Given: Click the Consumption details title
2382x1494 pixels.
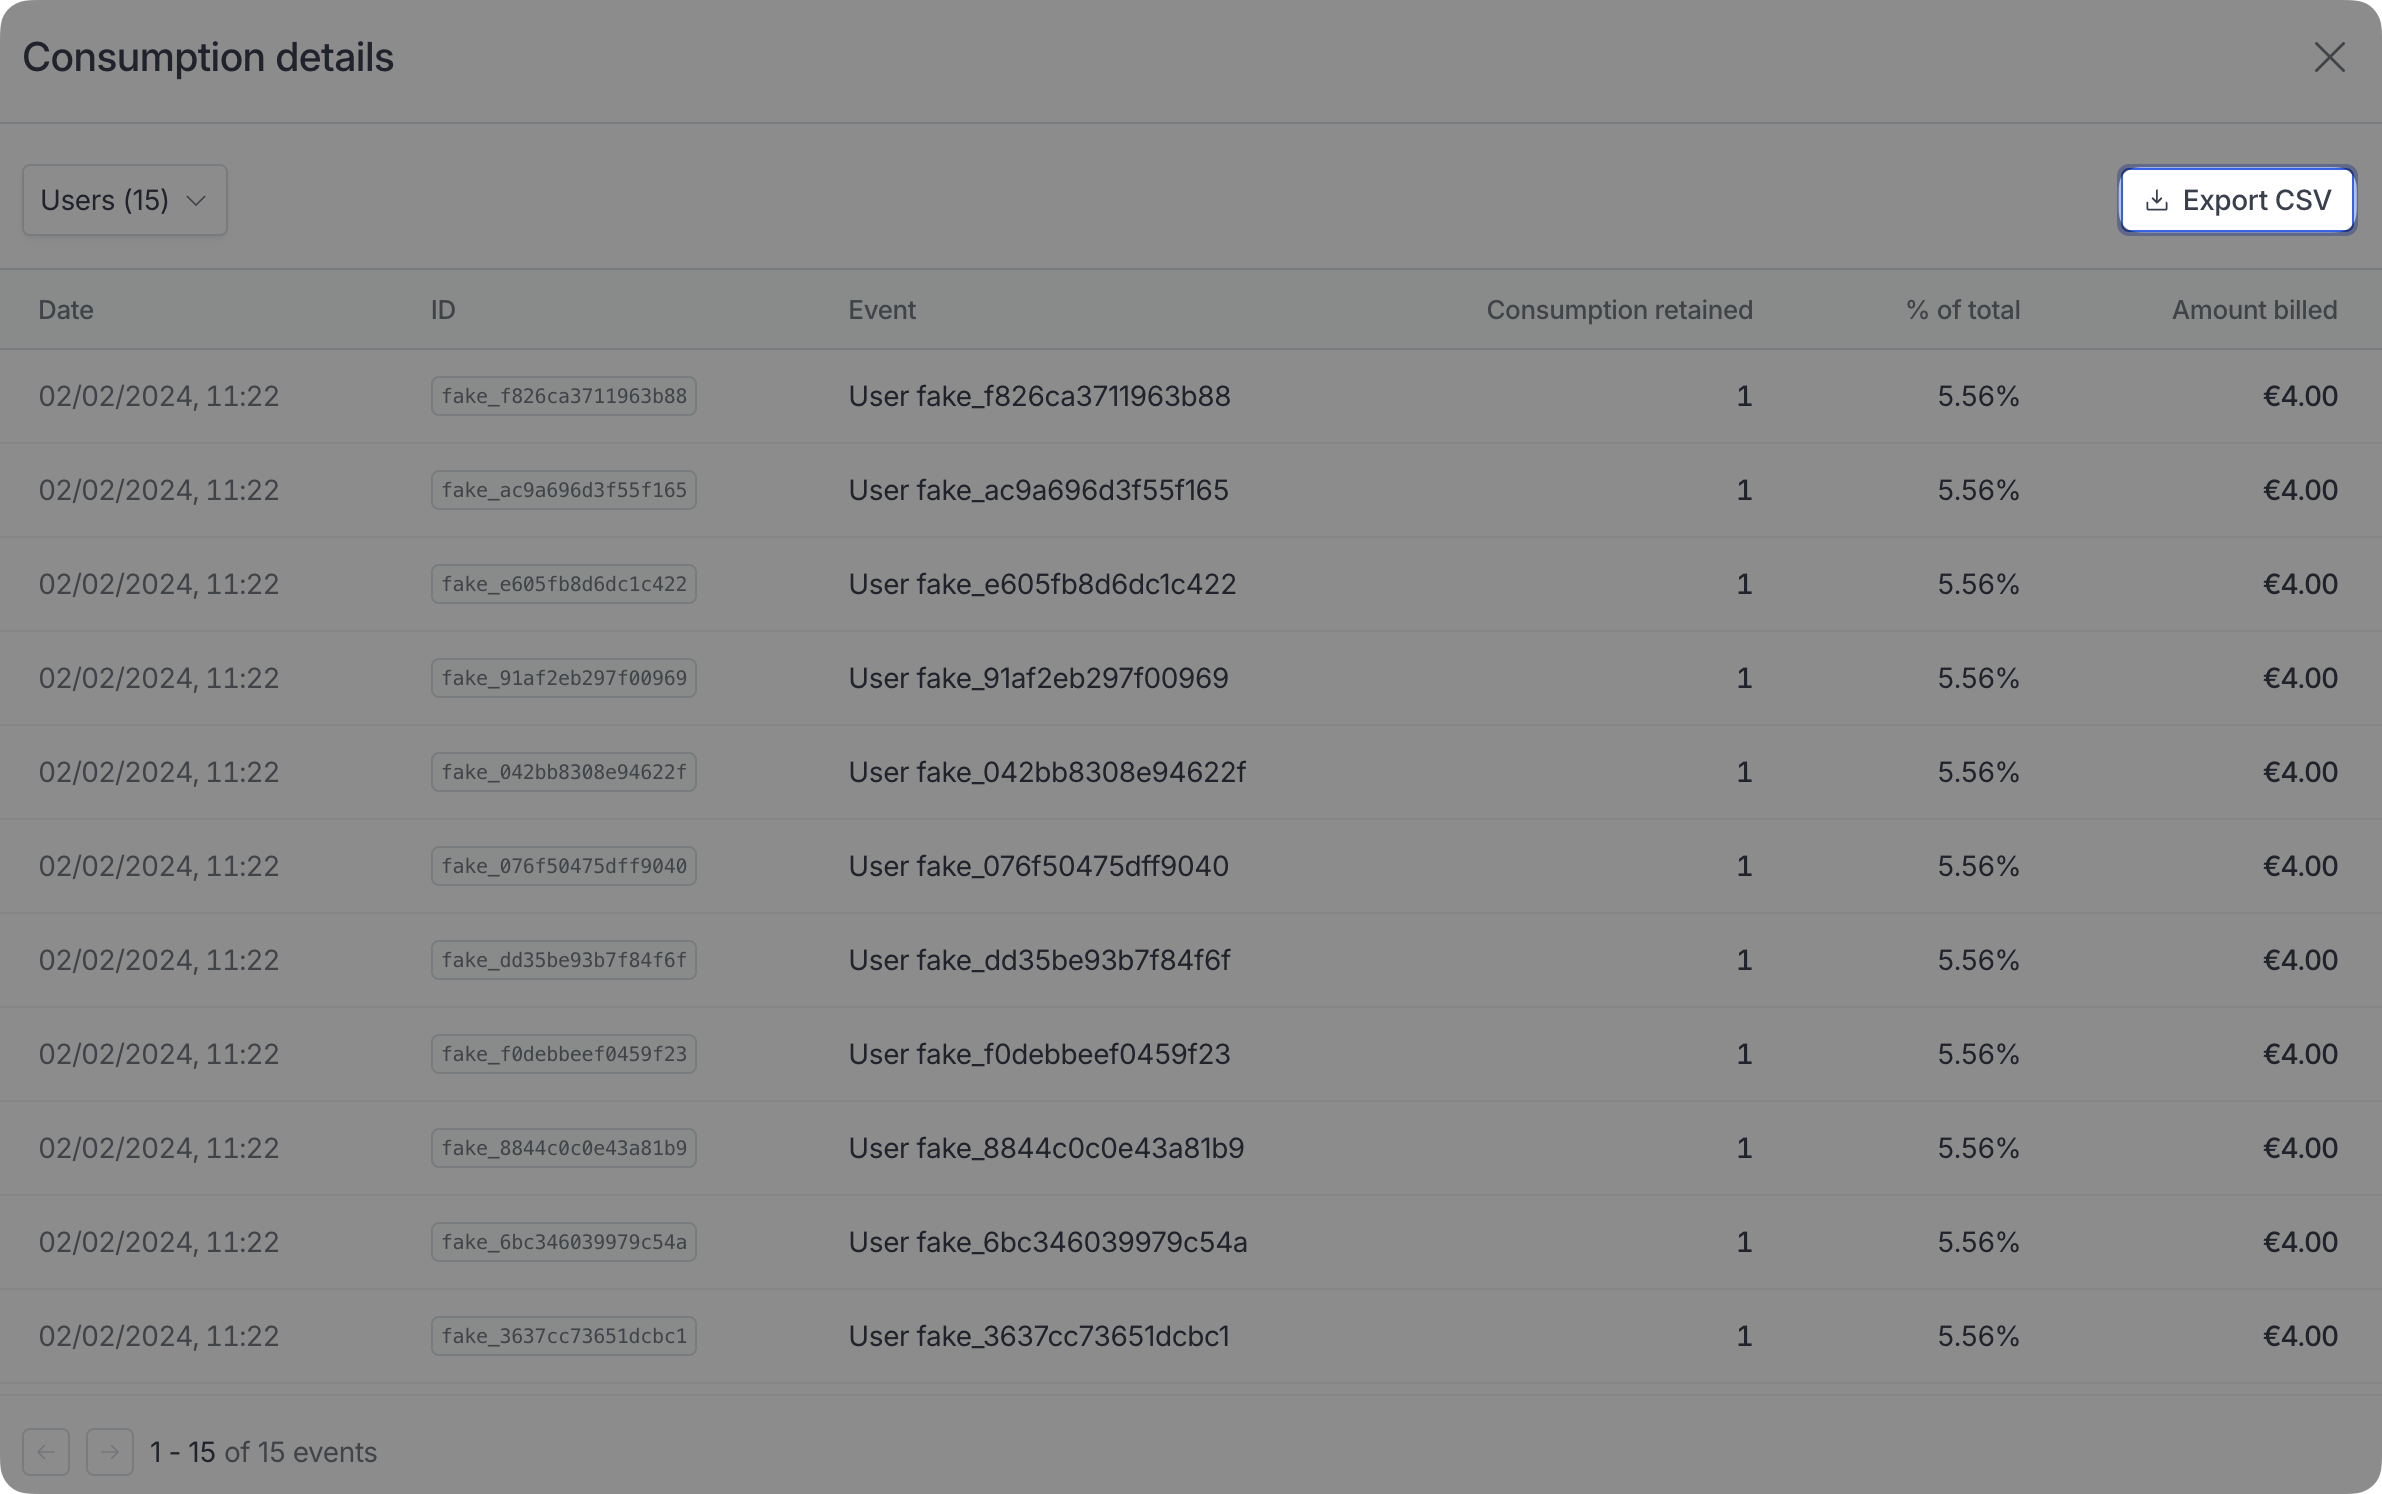Looking at the screenshot, I should click(208, 57).
